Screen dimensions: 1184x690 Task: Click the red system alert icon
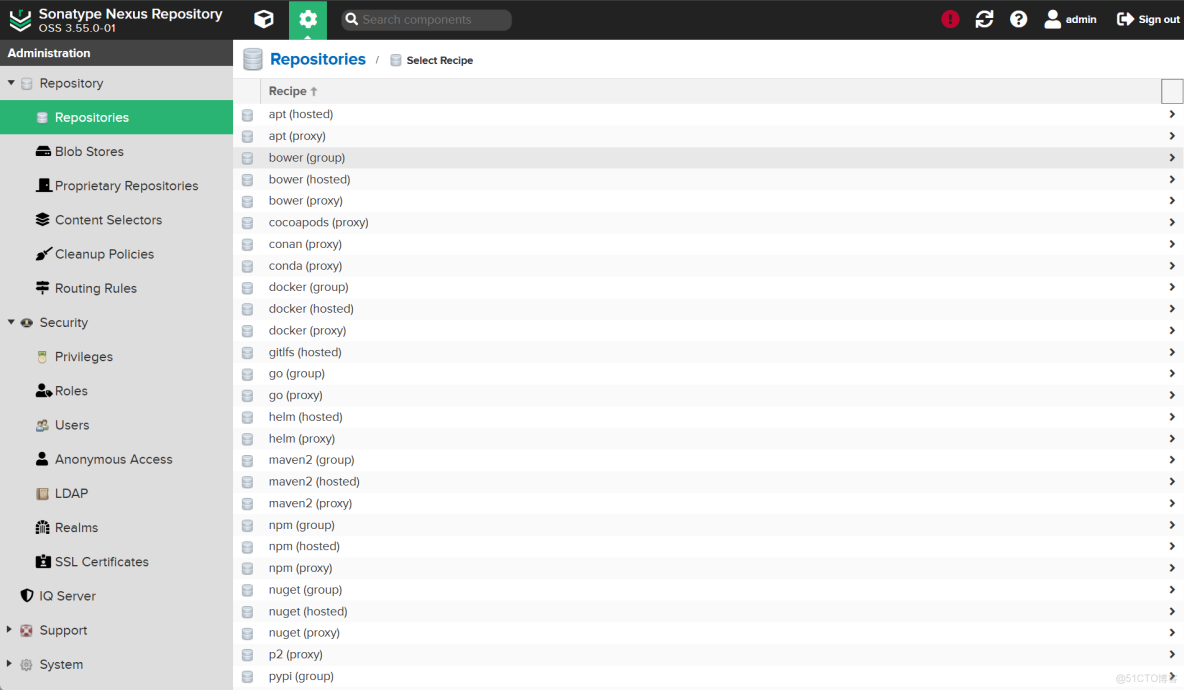[x=950, y=19]
